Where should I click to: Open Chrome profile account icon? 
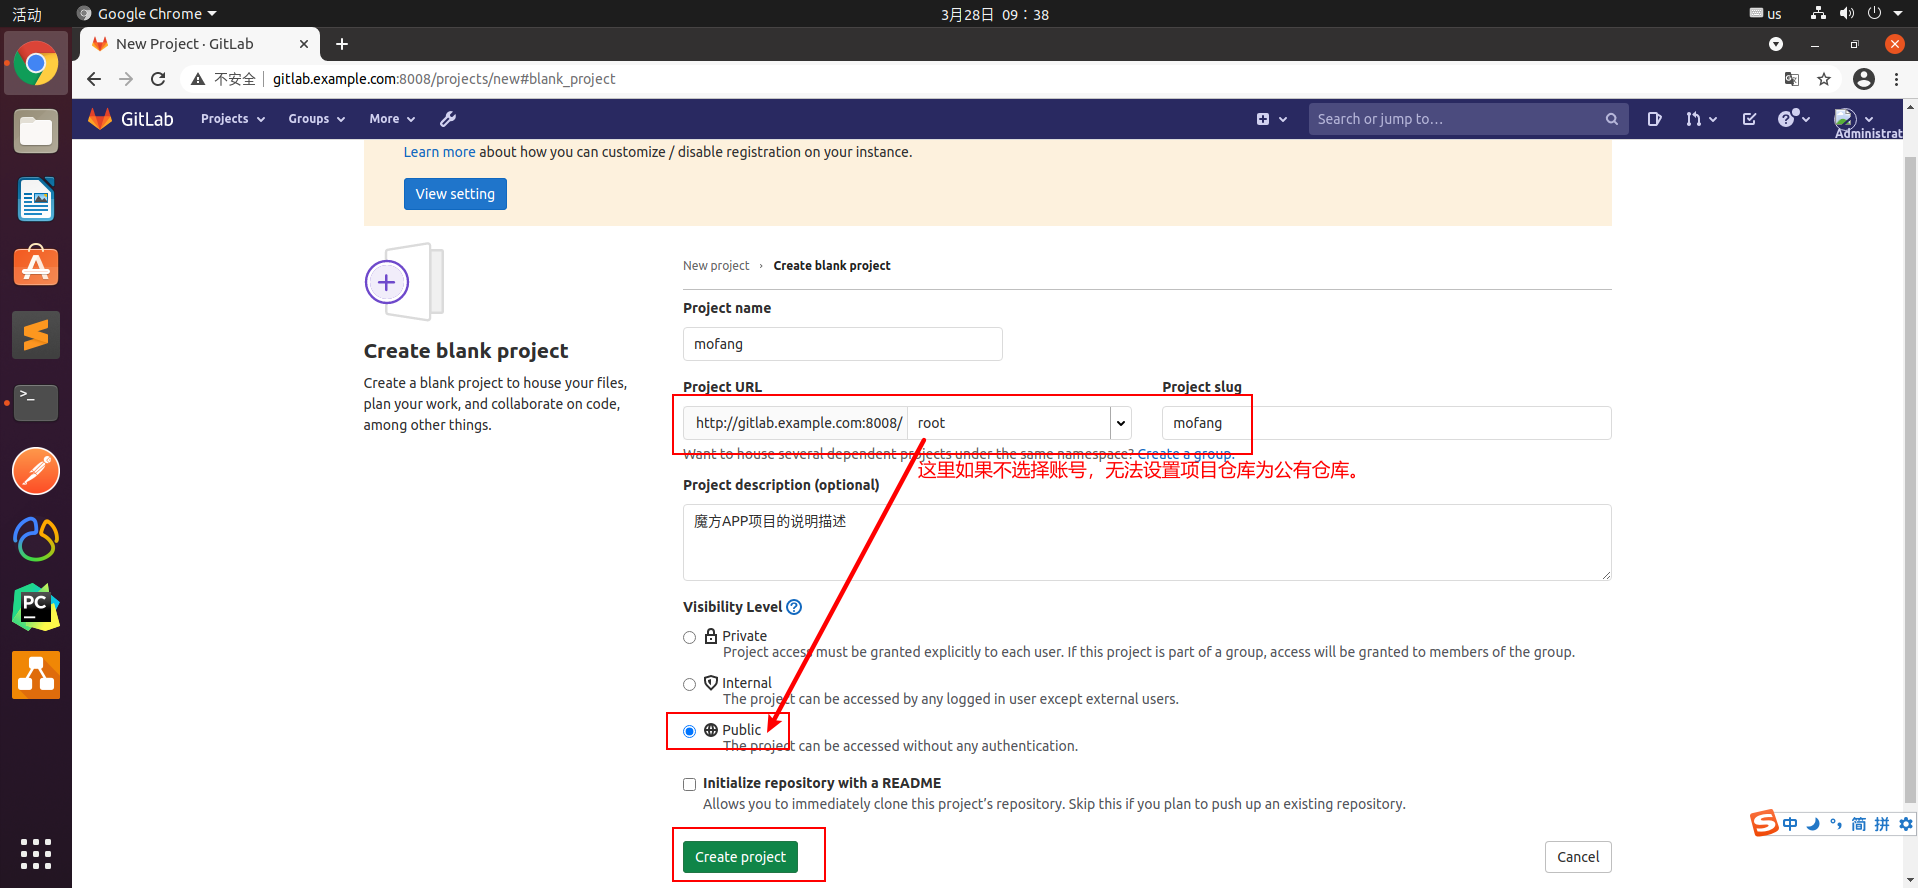click(1864, 79)
